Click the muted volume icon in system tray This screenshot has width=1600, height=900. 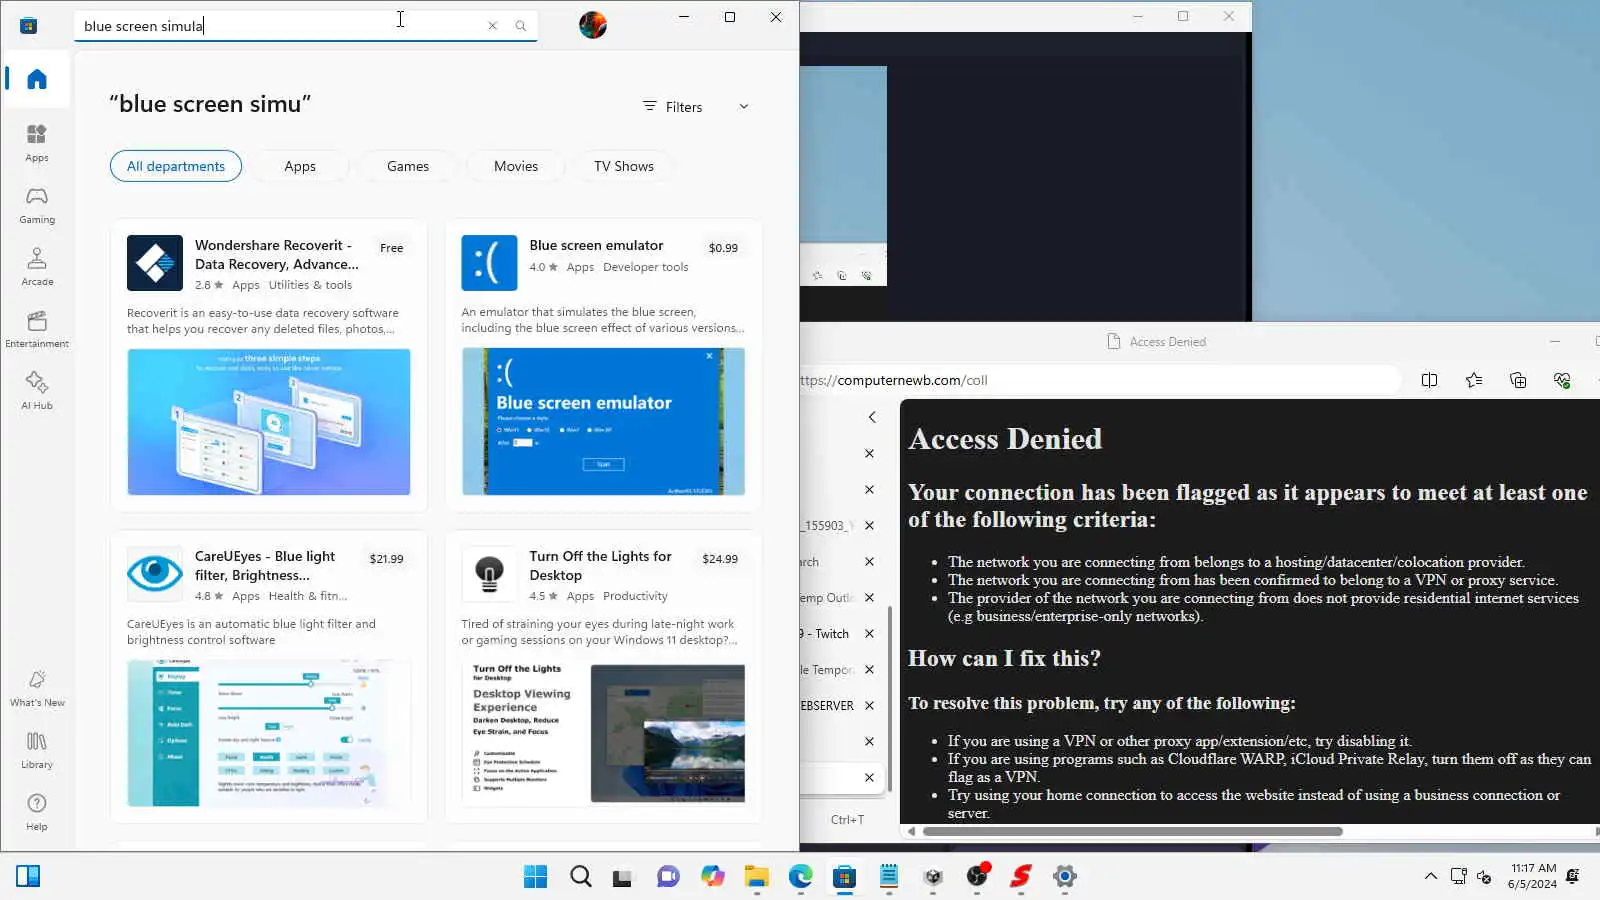(x=1484, y=877)
